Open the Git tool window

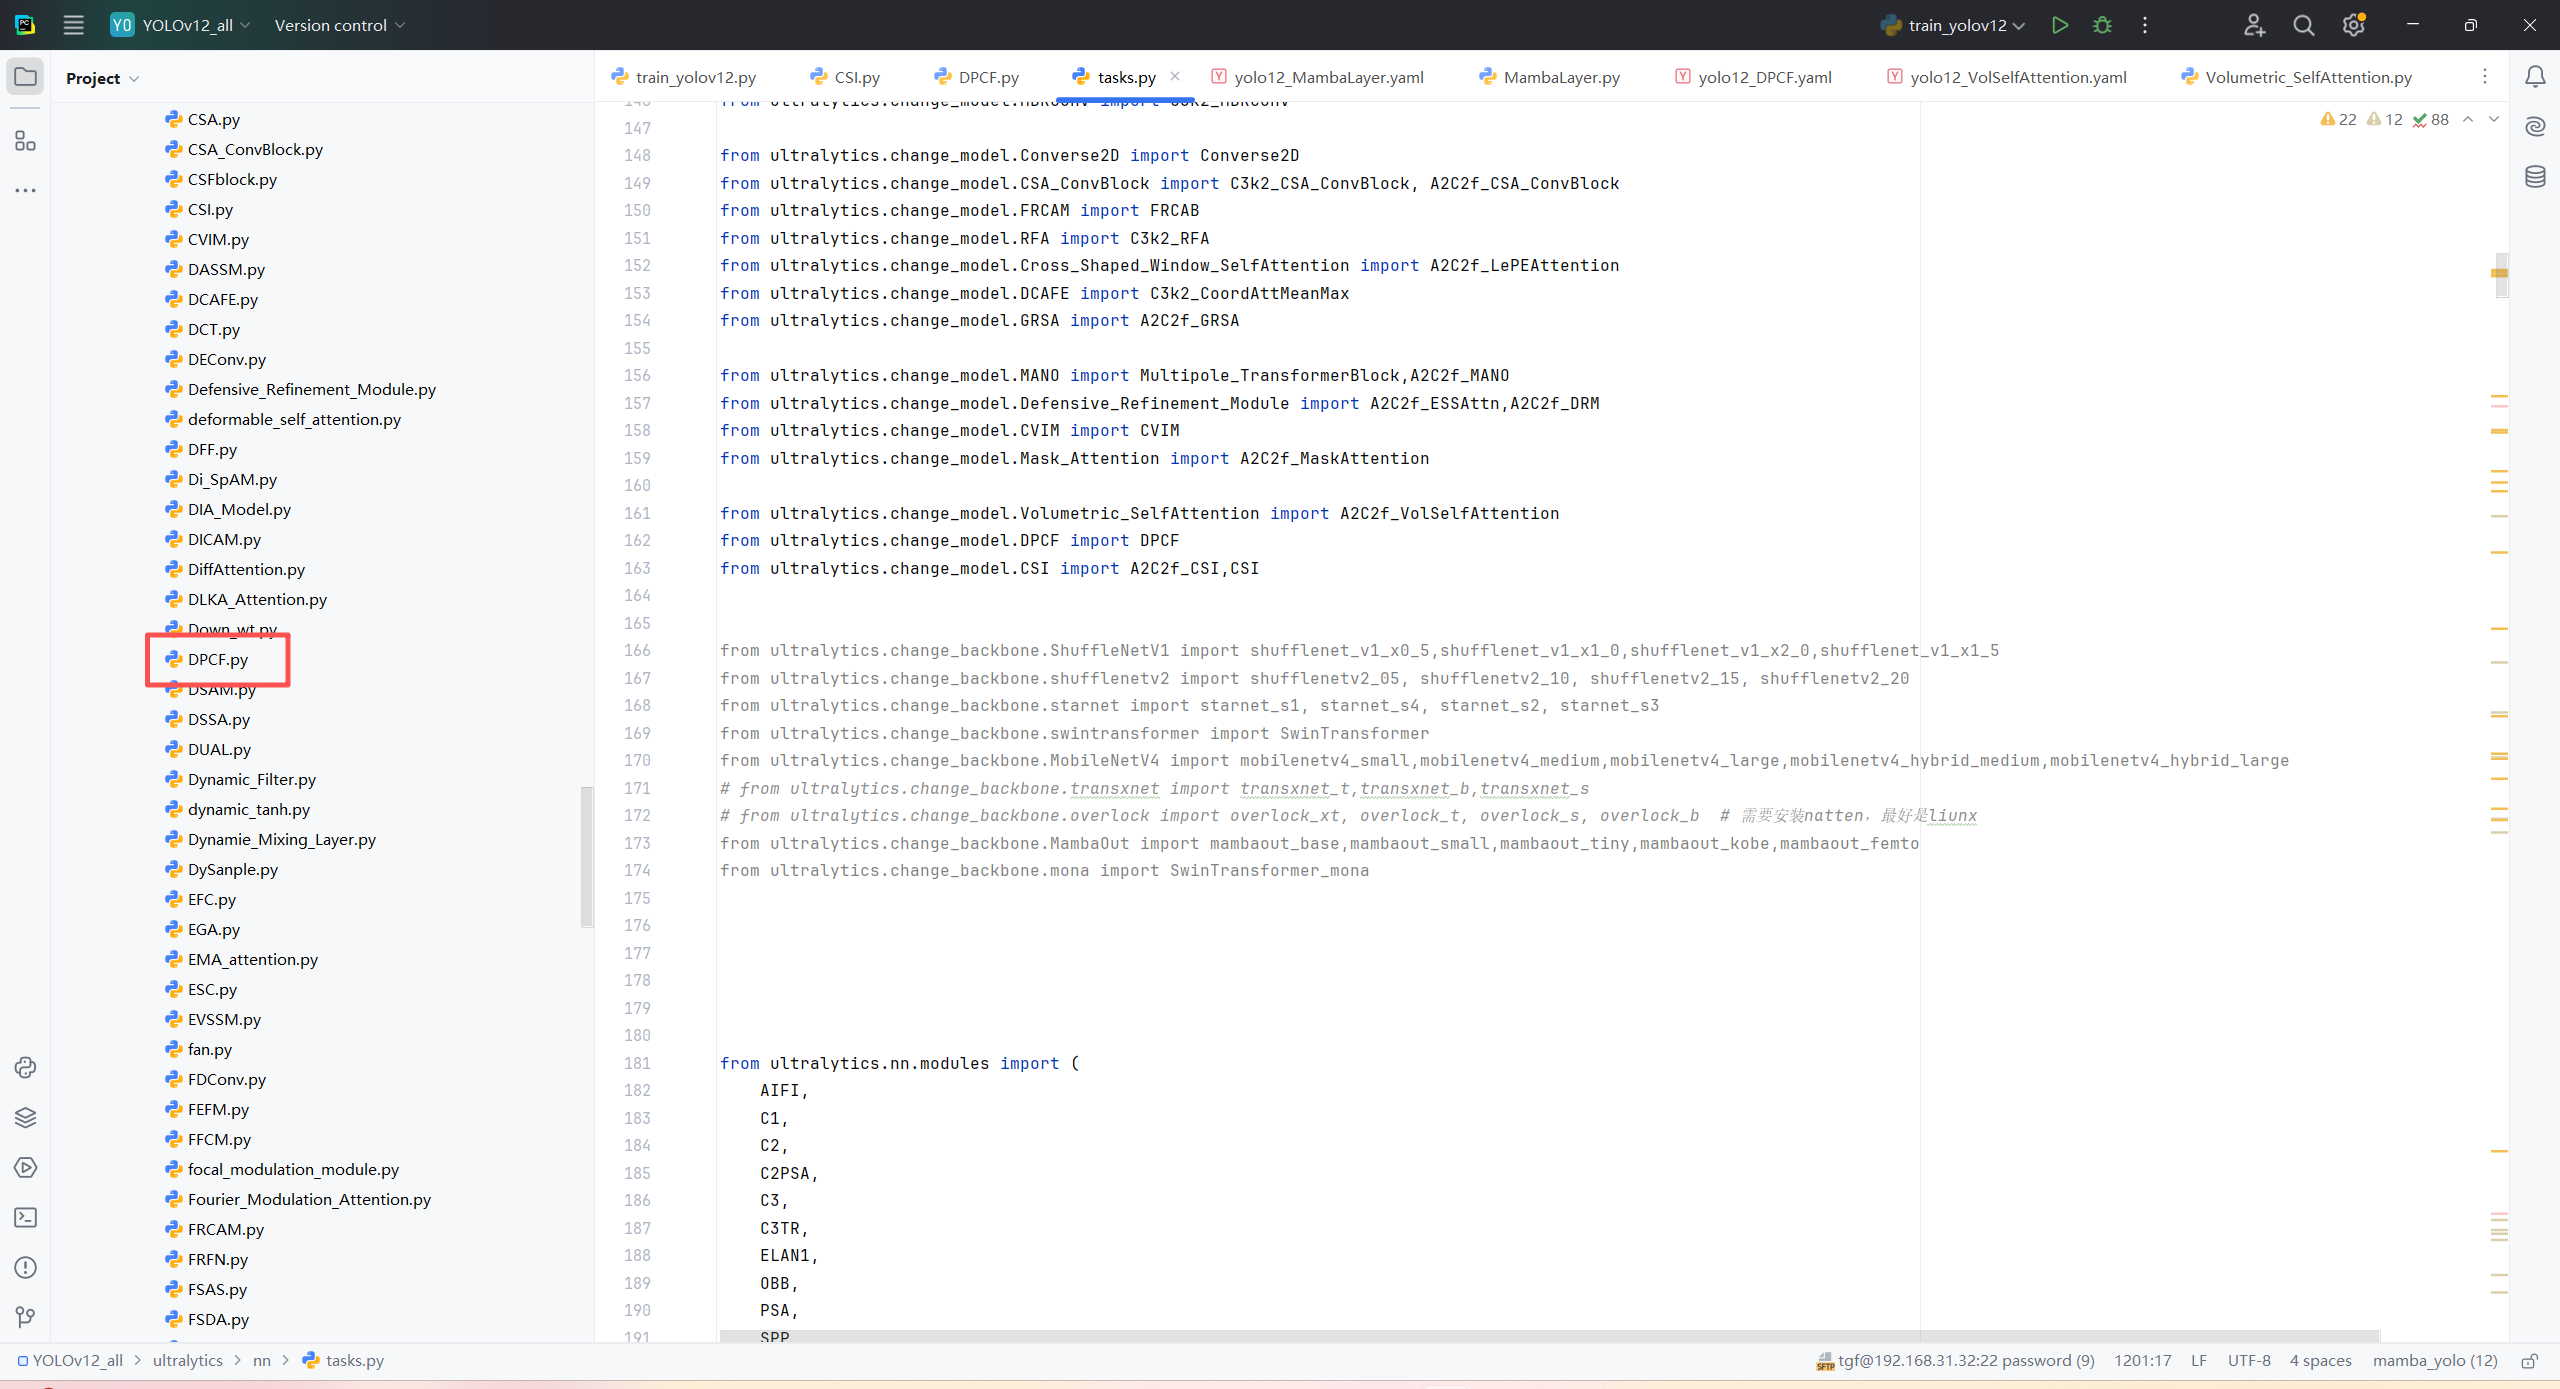pos(25,1317)
